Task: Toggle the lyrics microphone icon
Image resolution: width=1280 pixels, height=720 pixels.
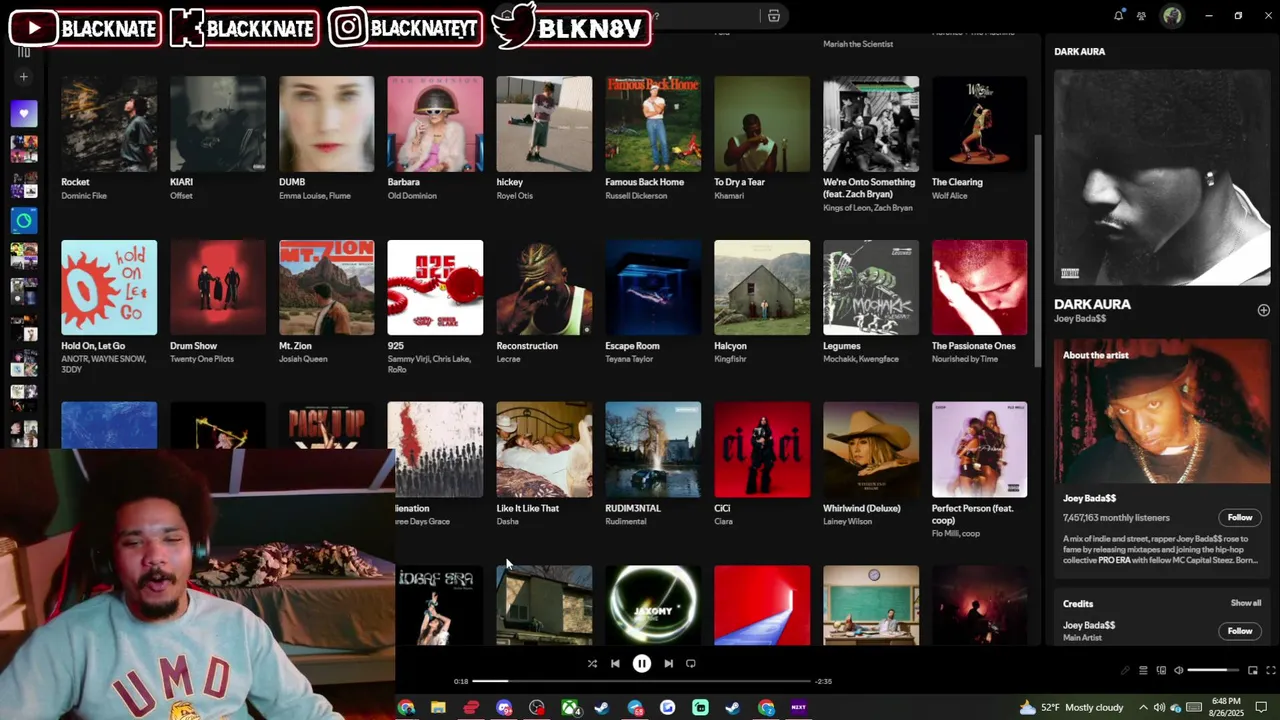Action: click(1125, 670)
